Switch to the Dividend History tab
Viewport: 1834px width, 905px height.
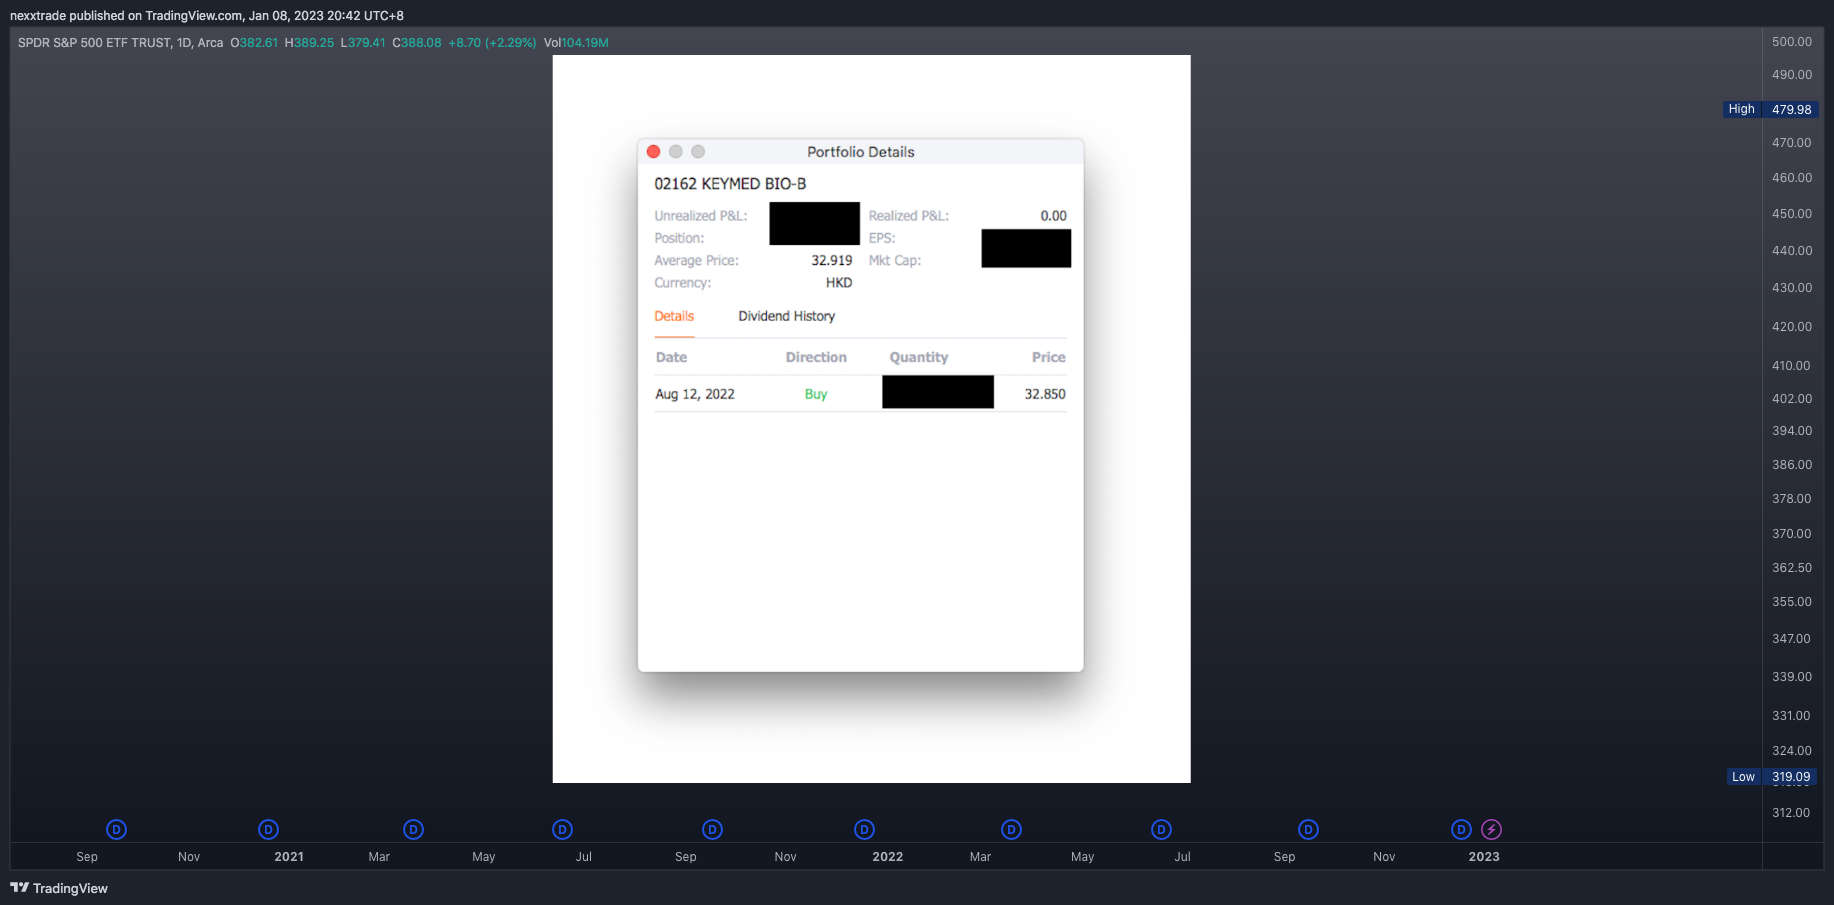(786, 316)
